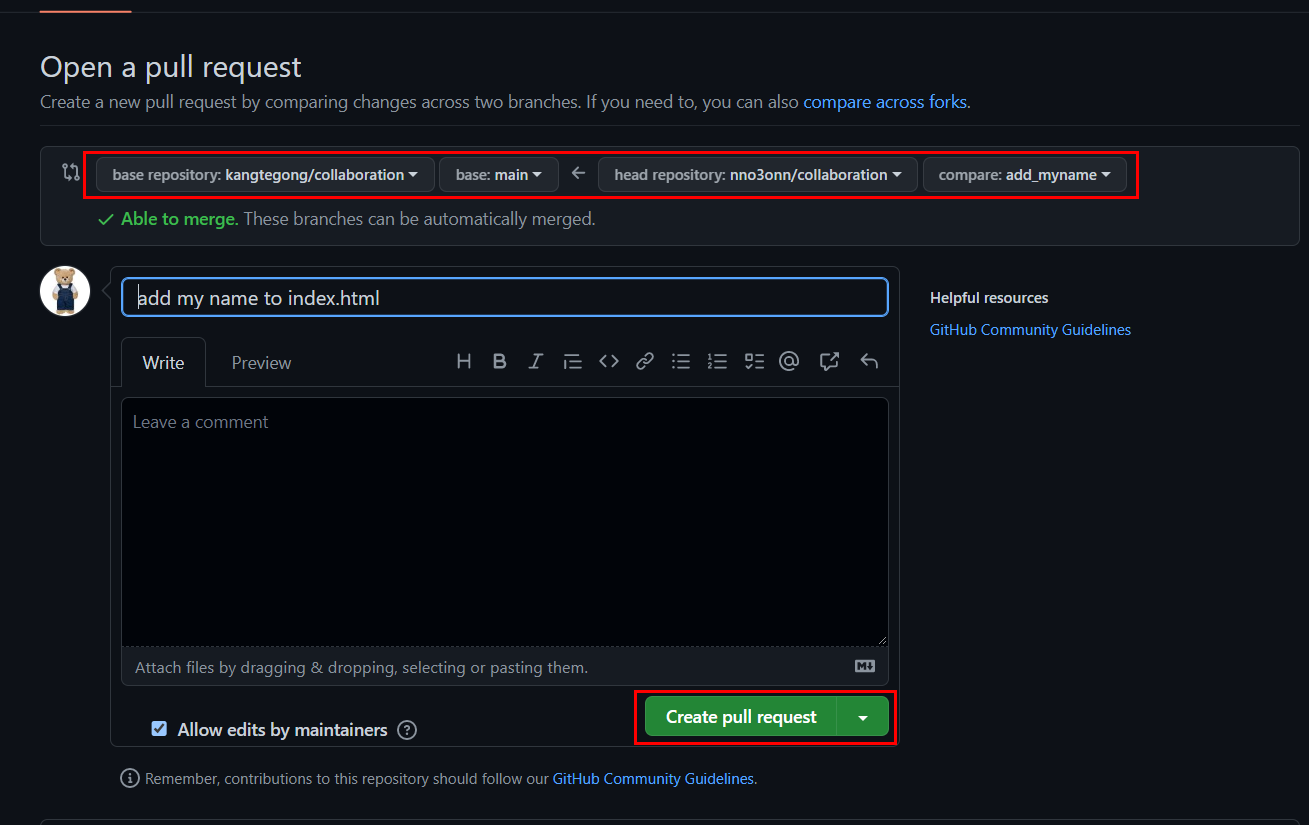
Task: Switch to the Write tab
Action: tap(163, 363)
